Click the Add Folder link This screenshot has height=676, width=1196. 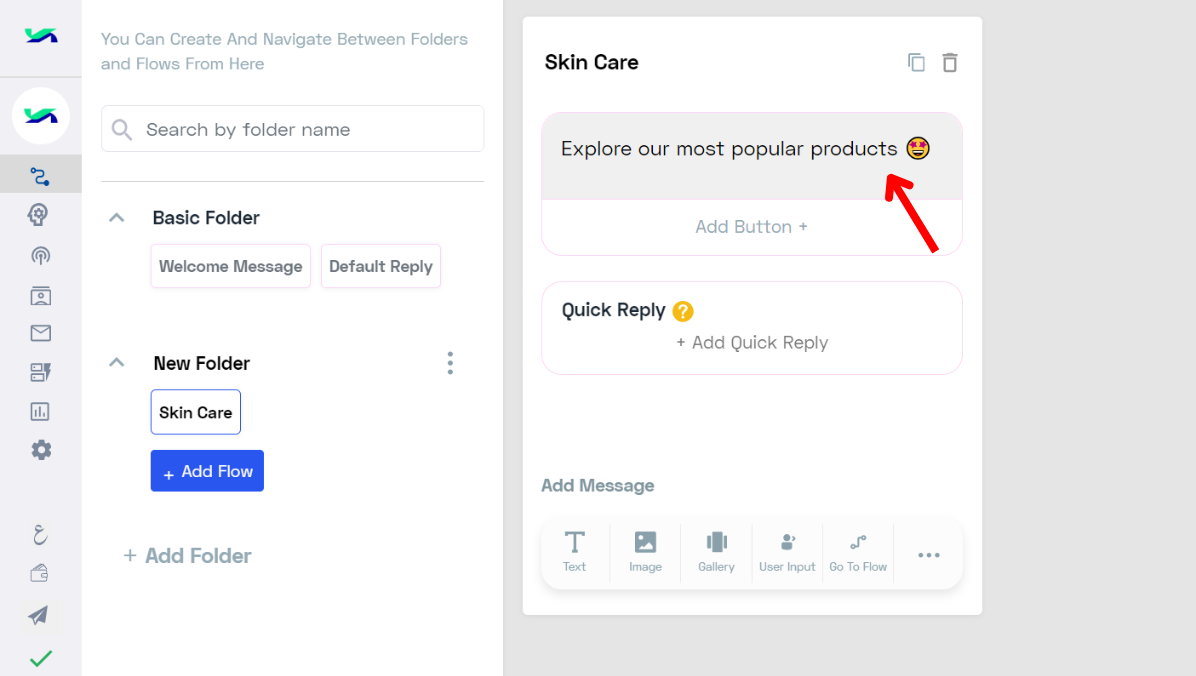coord(188,555)
